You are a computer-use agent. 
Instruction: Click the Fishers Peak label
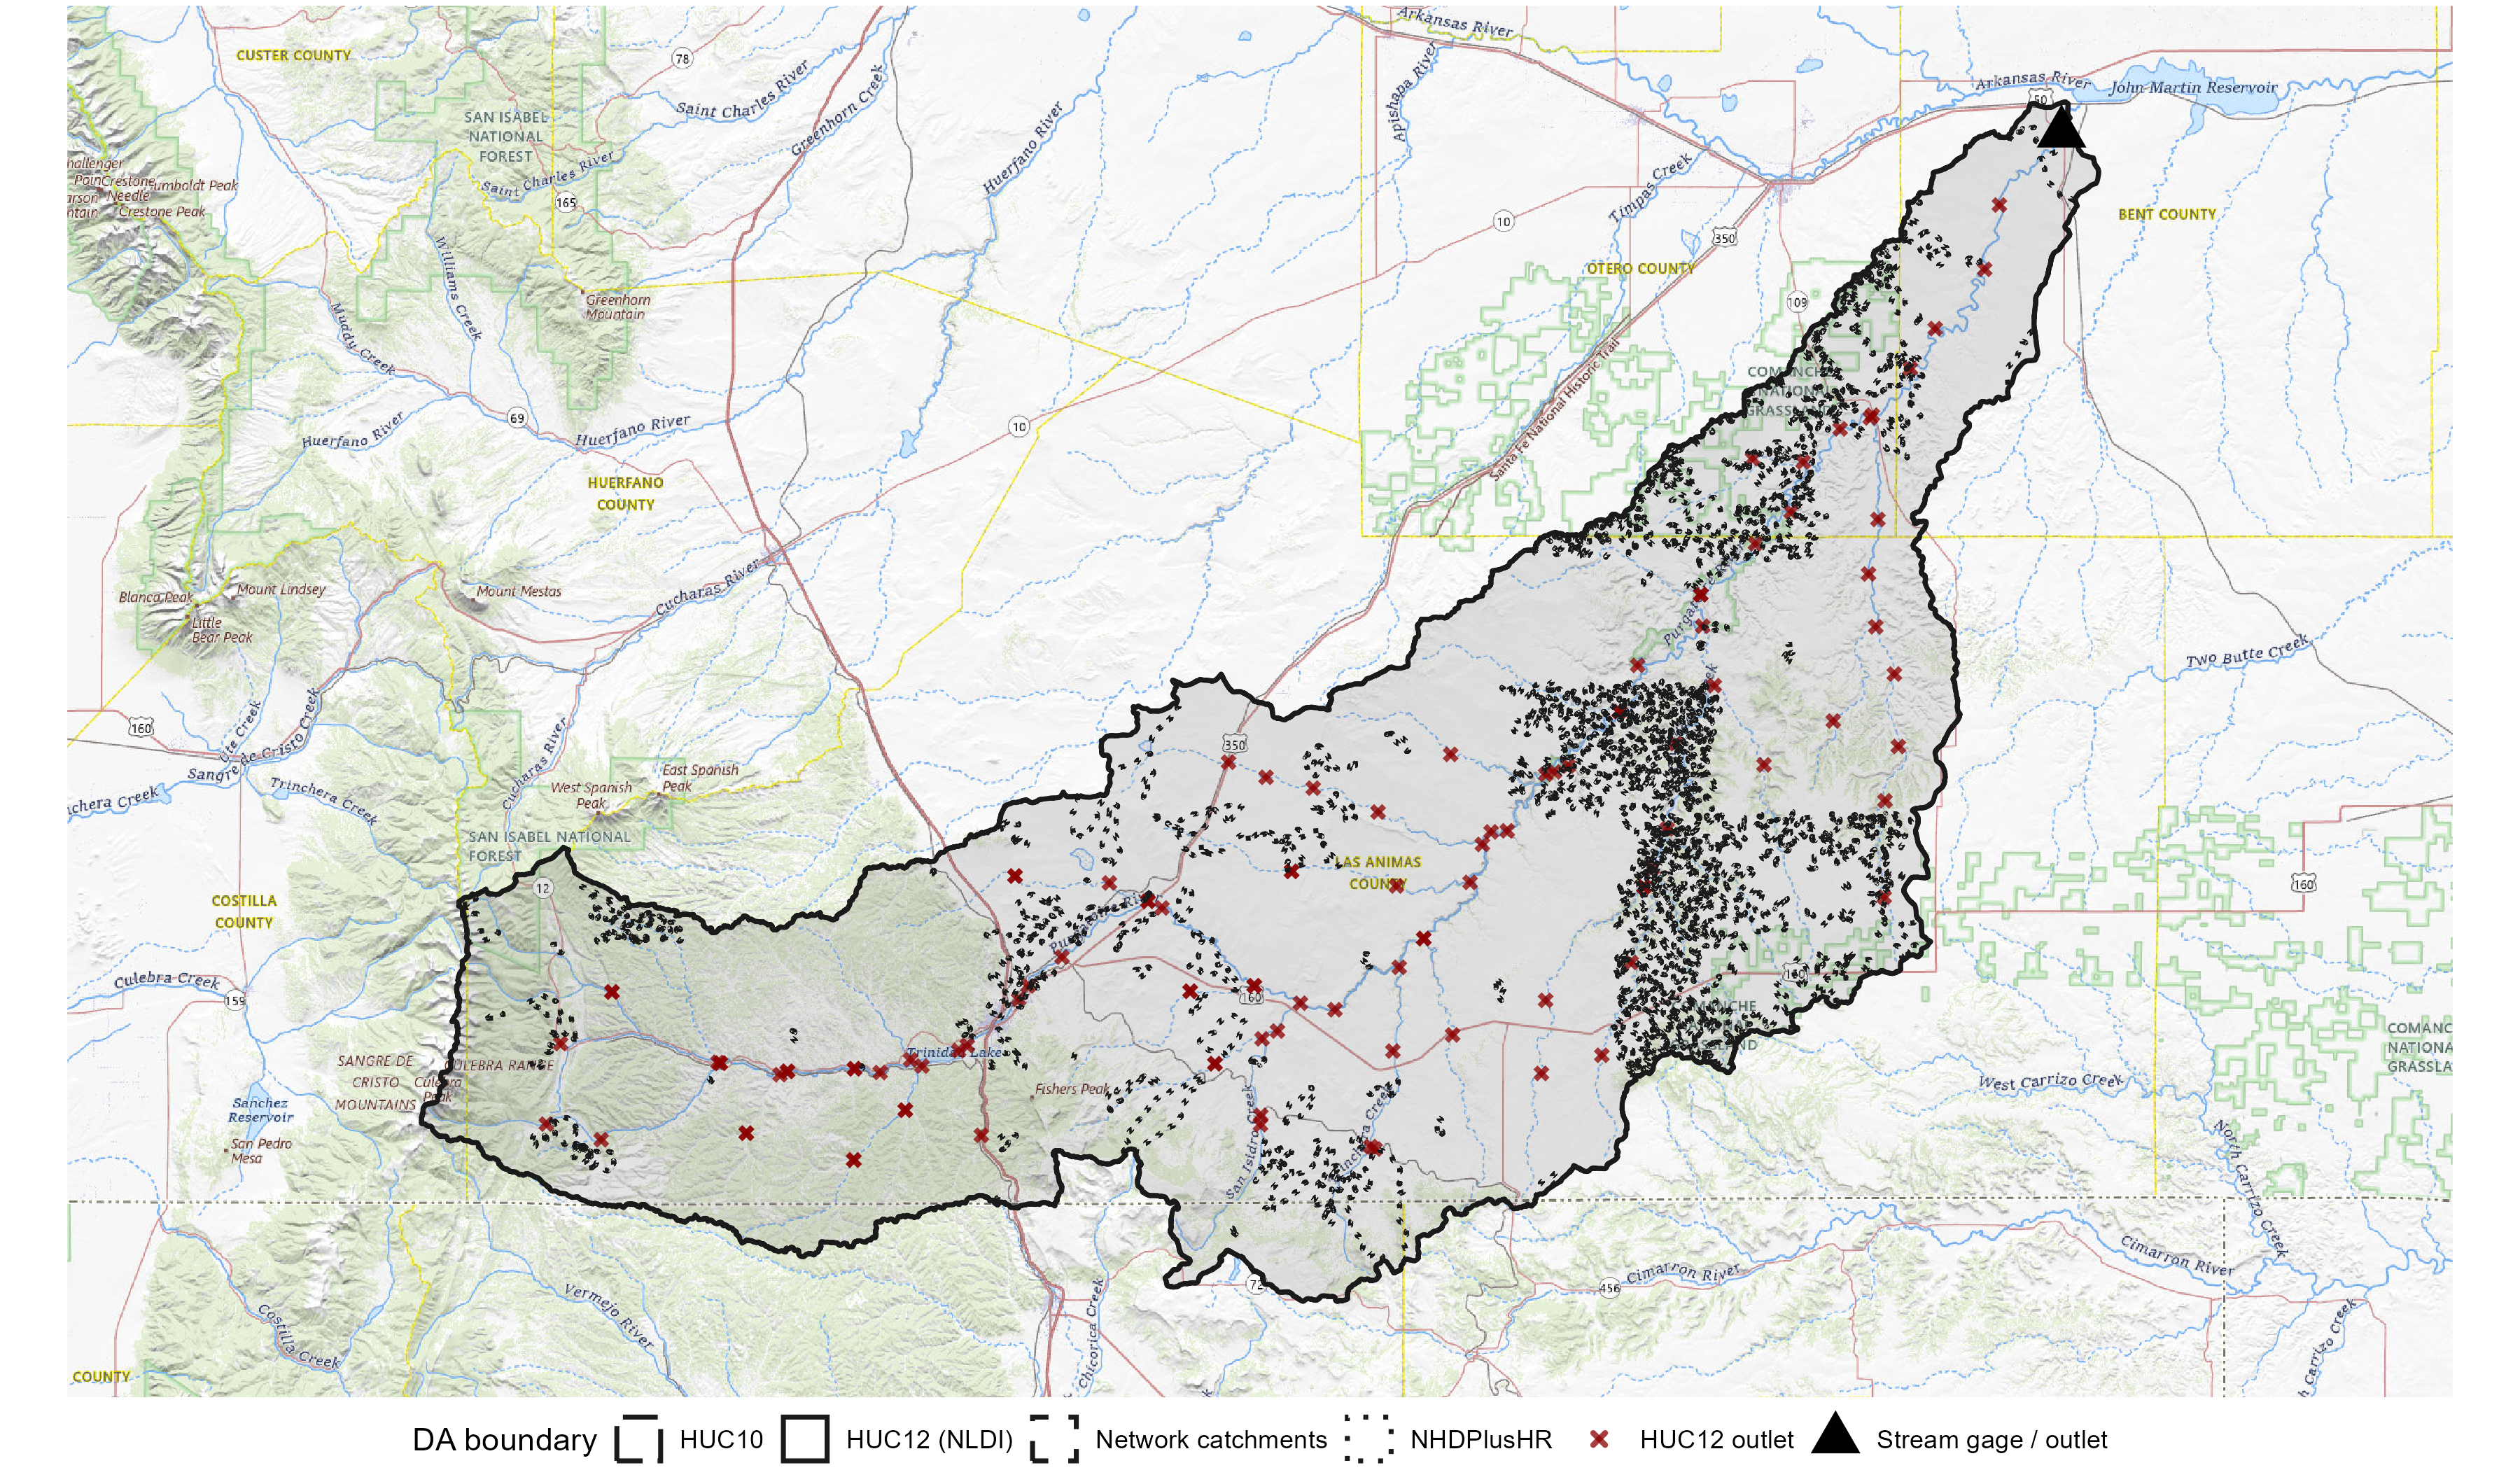[x=1071, y=1089]
